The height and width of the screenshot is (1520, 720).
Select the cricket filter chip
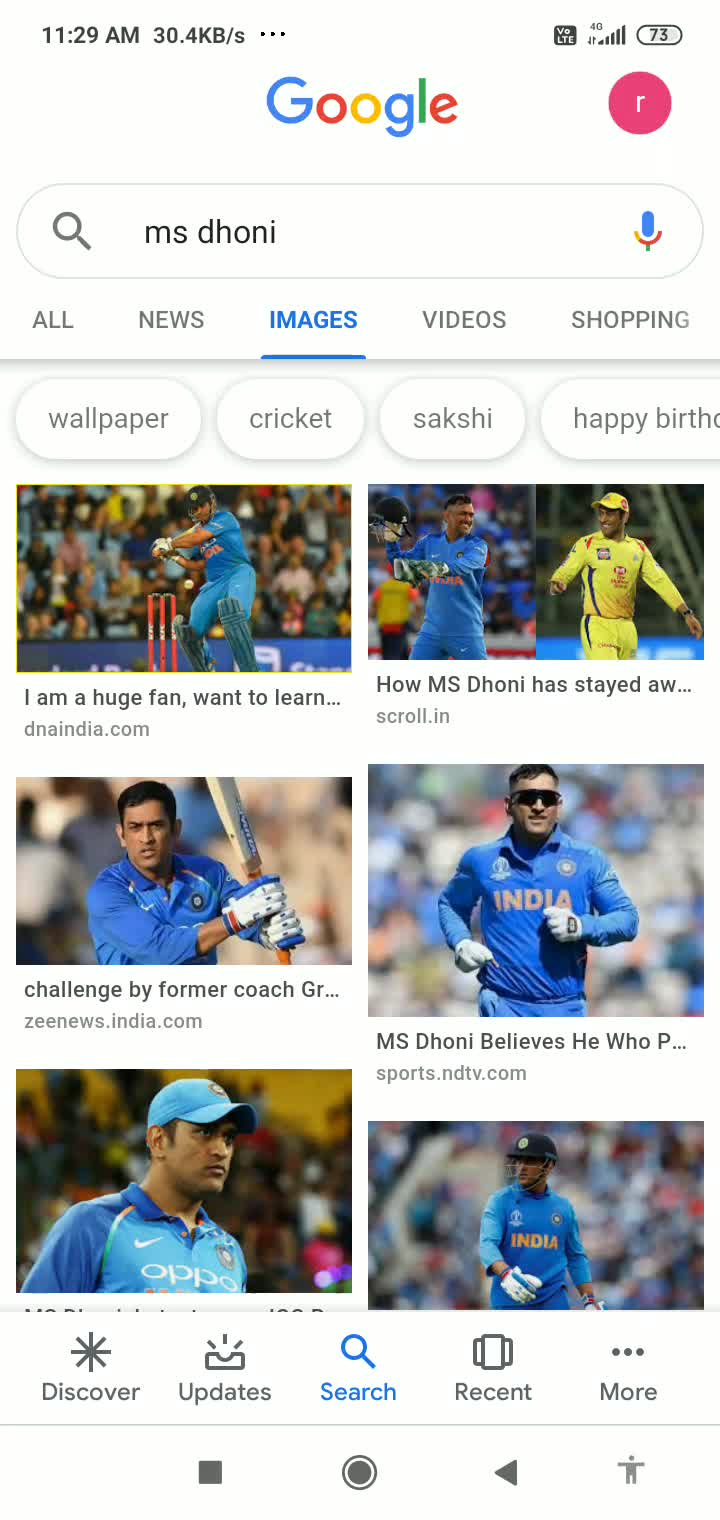[290, 418]
